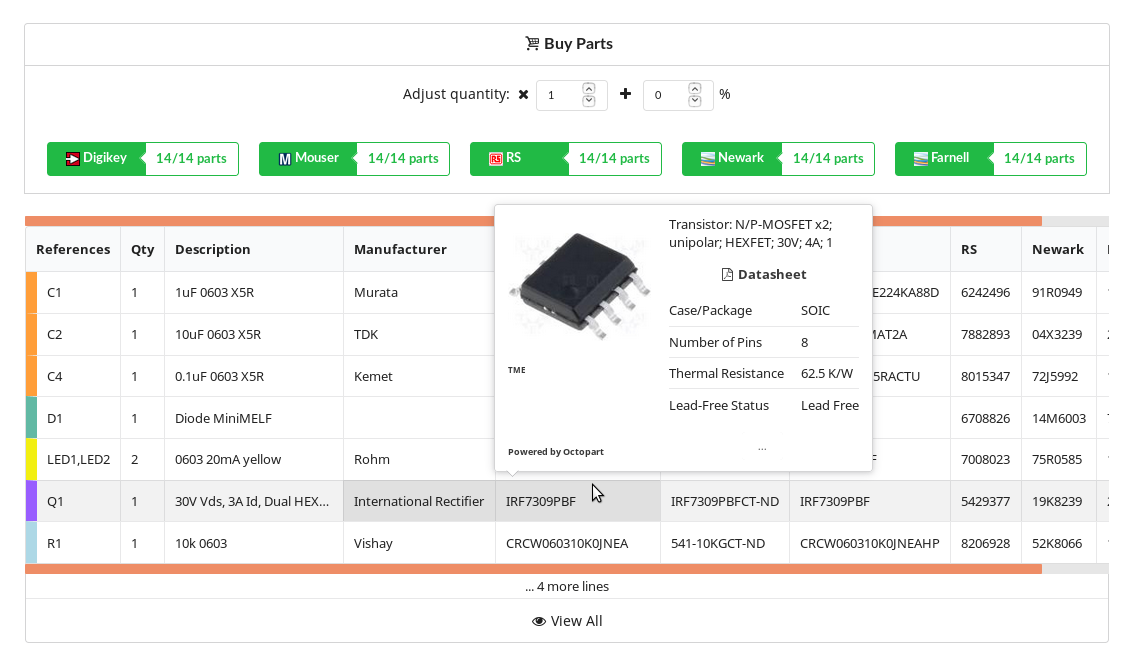Decrease the percentage stepper value
Screen dimensions: 1146x651
point(694,102)
